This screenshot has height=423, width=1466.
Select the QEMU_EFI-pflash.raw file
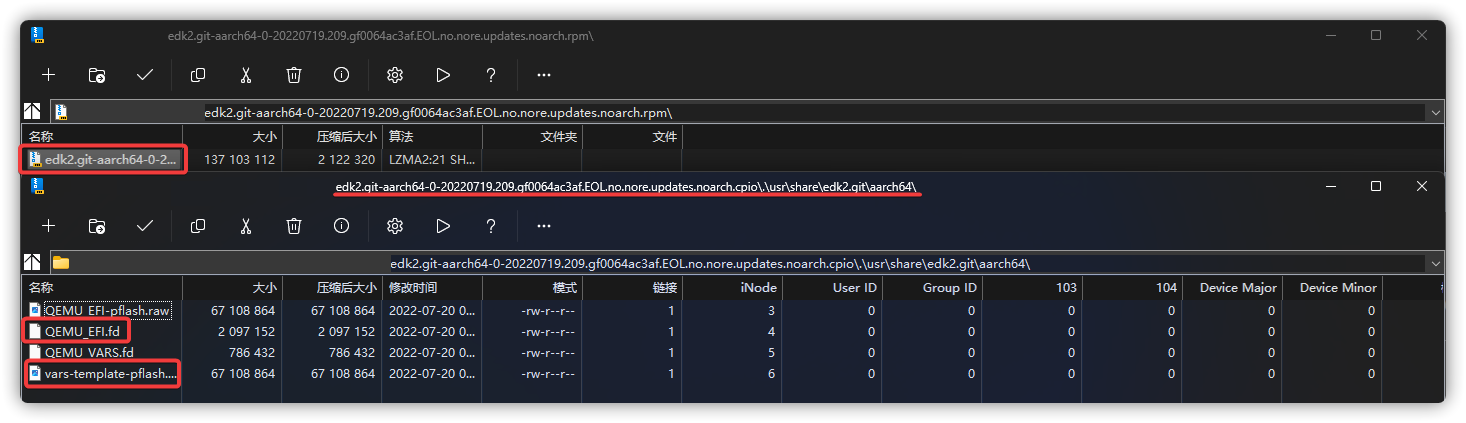pyautogui.click(x=101, y=311)
